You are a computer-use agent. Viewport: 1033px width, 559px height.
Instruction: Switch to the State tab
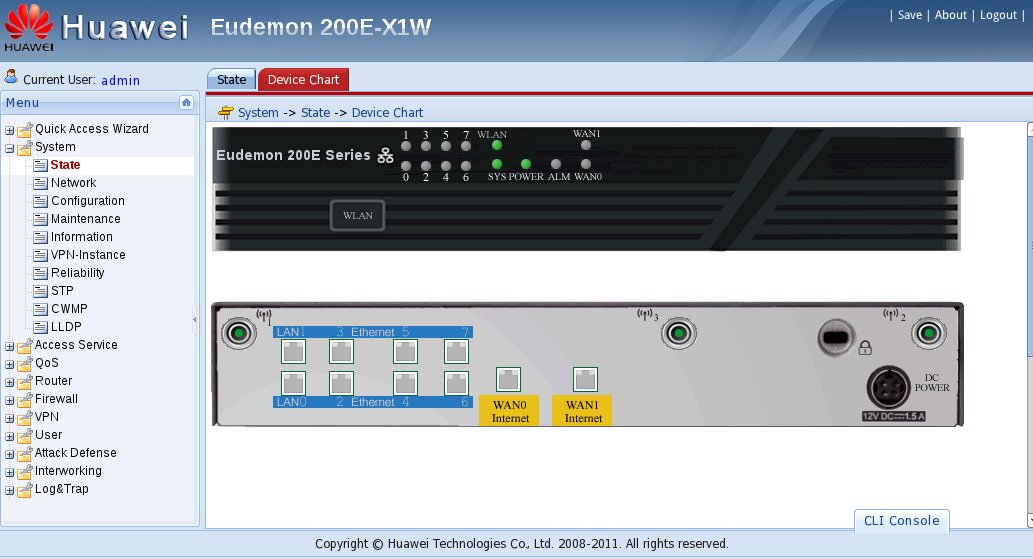tap(231, 80)
